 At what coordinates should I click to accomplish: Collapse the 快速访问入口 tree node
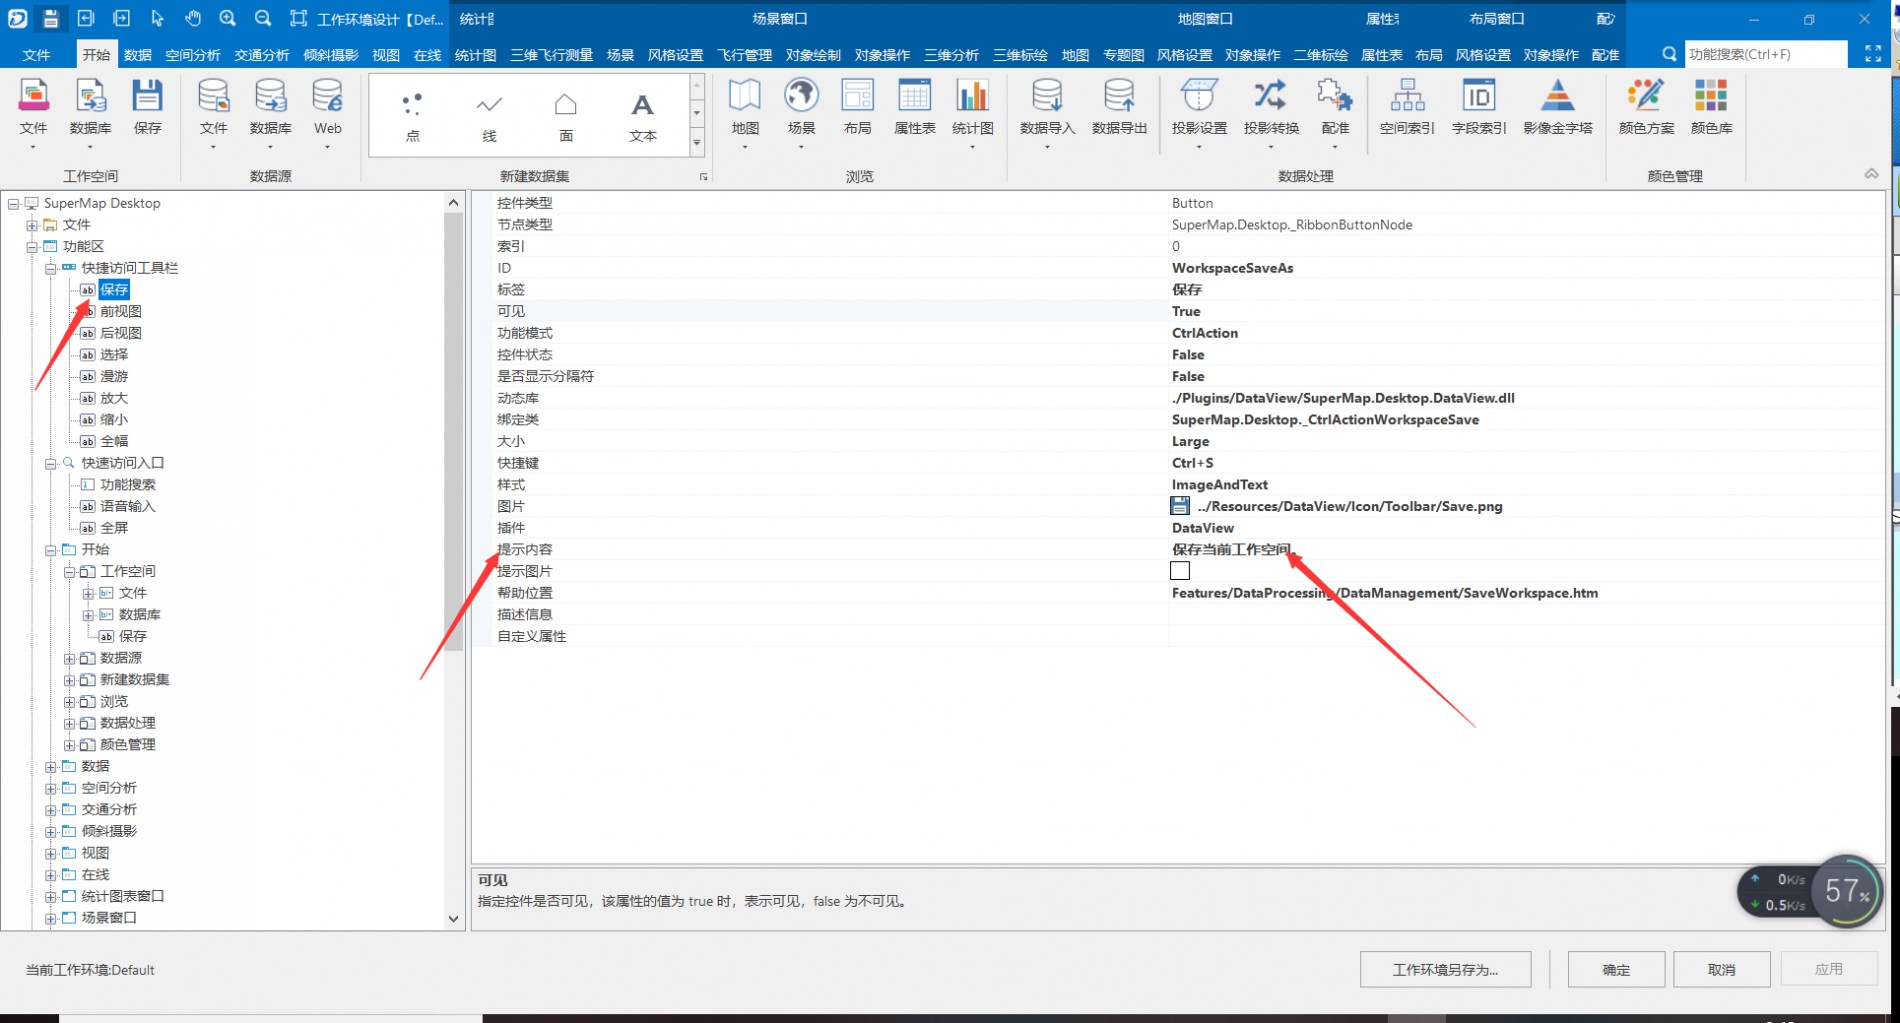[50, 463]
